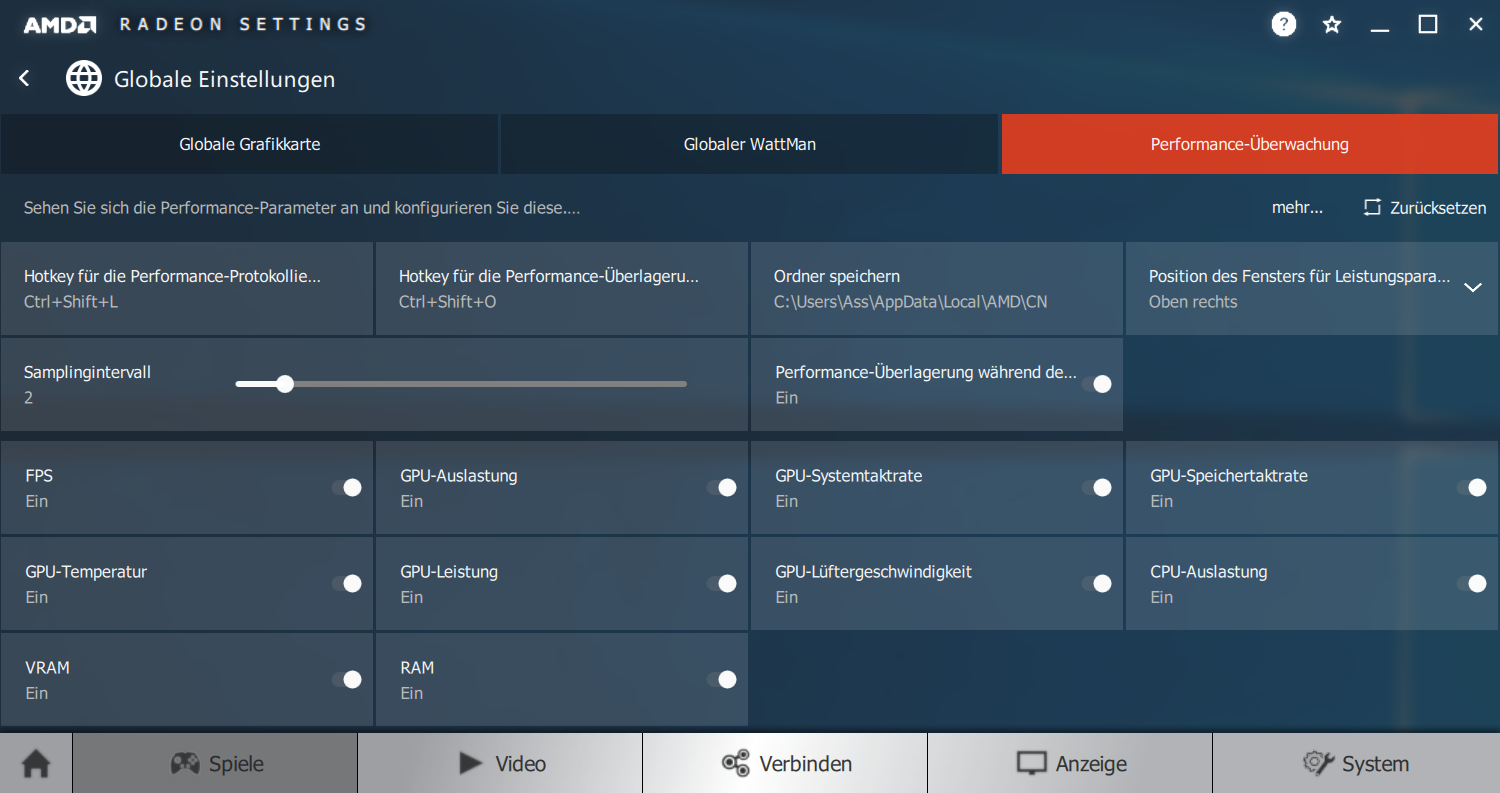Viewport: 1500px width, 793px height.
Task: Toggle the FPS metric switch
Action: click(x=346, y=488)
